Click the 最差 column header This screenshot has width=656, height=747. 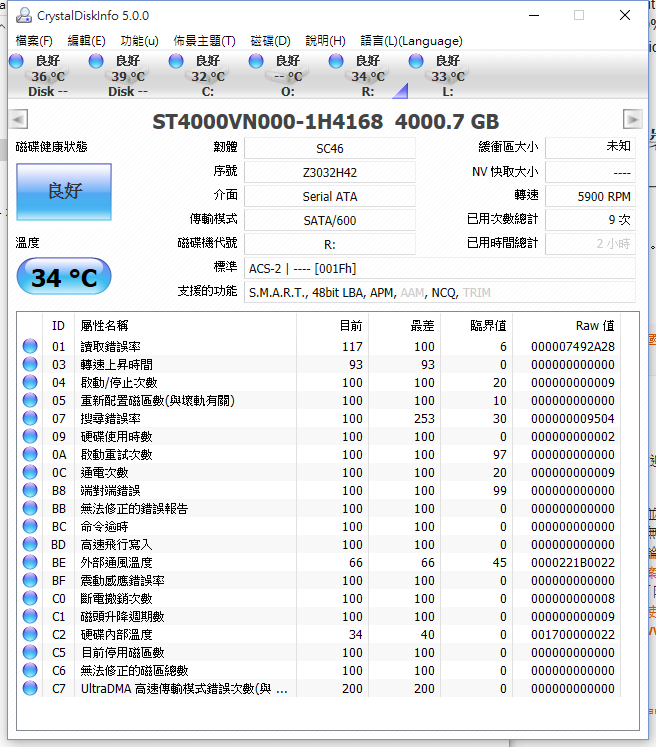[404, 326]
